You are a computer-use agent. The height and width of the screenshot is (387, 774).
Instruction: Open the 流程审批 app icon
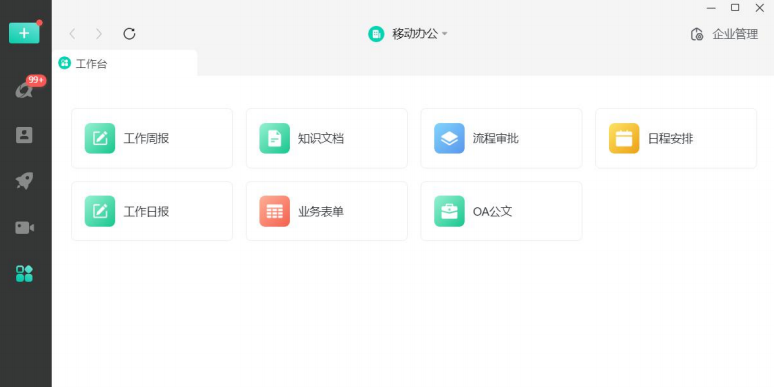(449, 138)
